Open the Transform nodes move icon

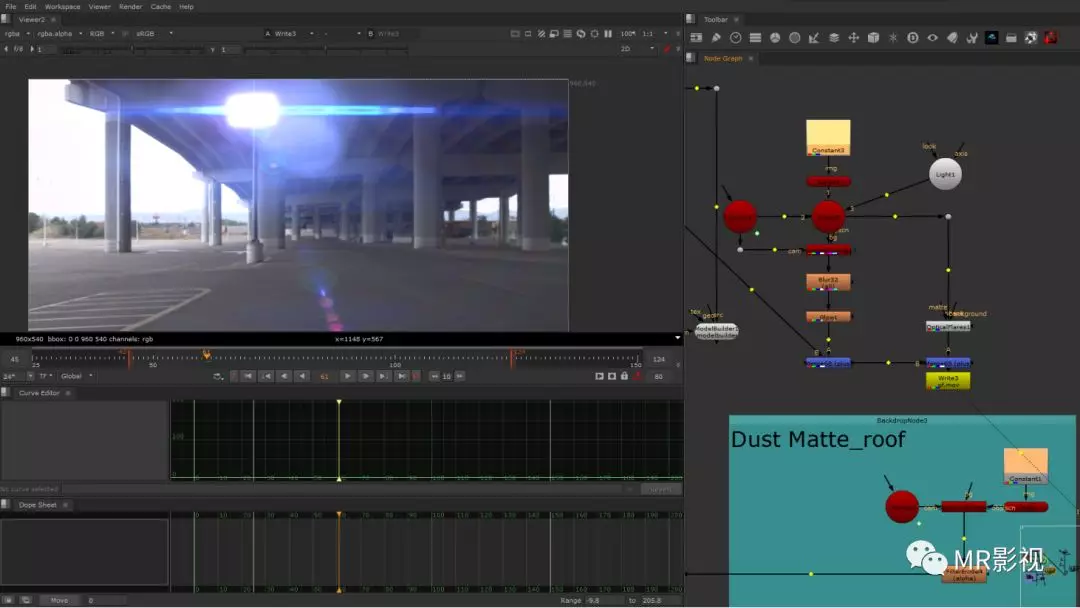point(853,38)
